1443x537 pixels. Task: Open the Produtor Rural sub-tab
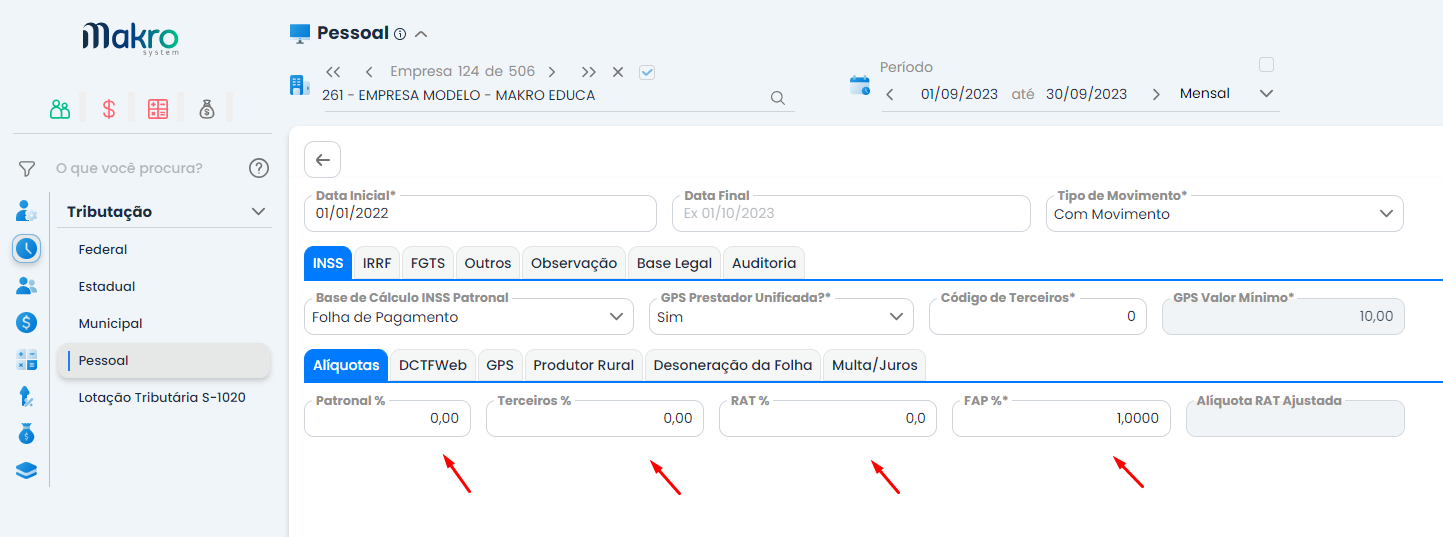pyautogui.click(x=584, y=365)
